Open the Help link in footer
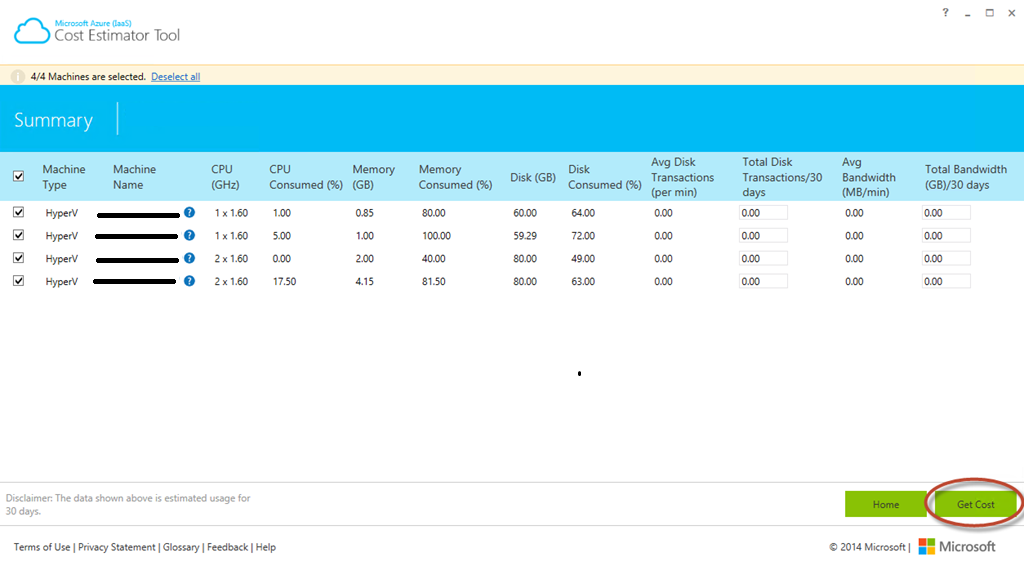 266,547
